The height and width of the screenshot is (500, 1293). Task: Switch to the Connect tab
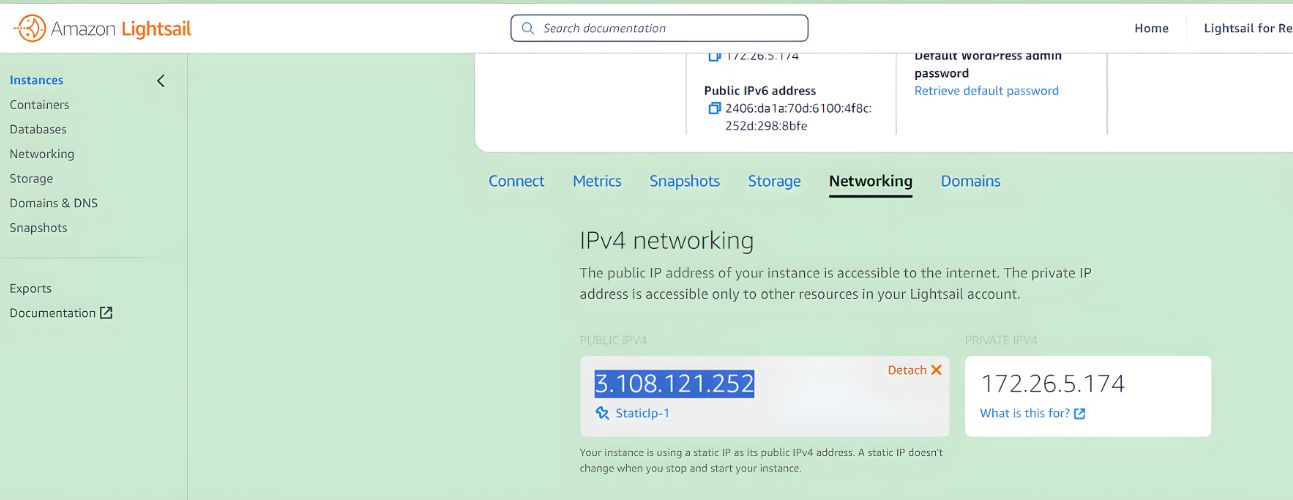click(516, 181)
